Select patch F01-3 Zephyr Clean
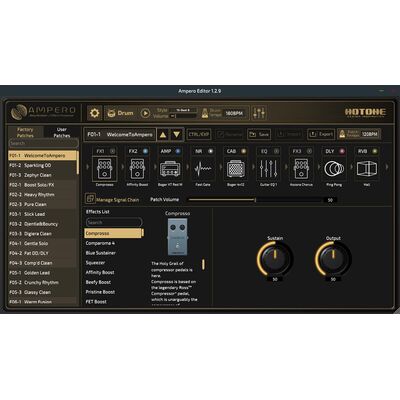Viewport: 400px width, 400px height. (x=43, y=175)
